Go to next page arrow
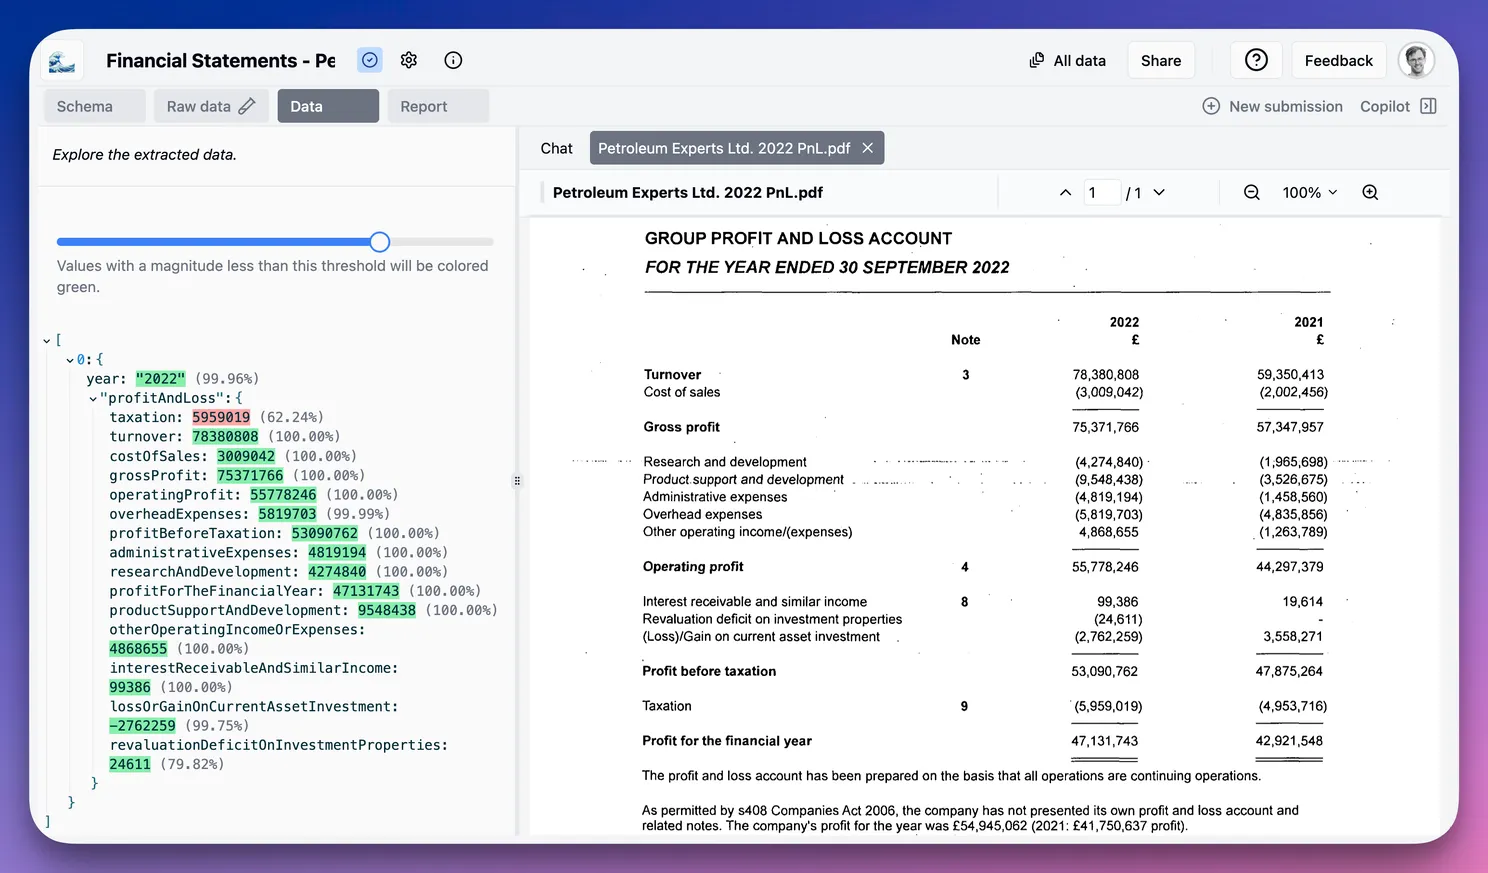1488x873 pixels. pyautogui.click(x=1159, y=192)
